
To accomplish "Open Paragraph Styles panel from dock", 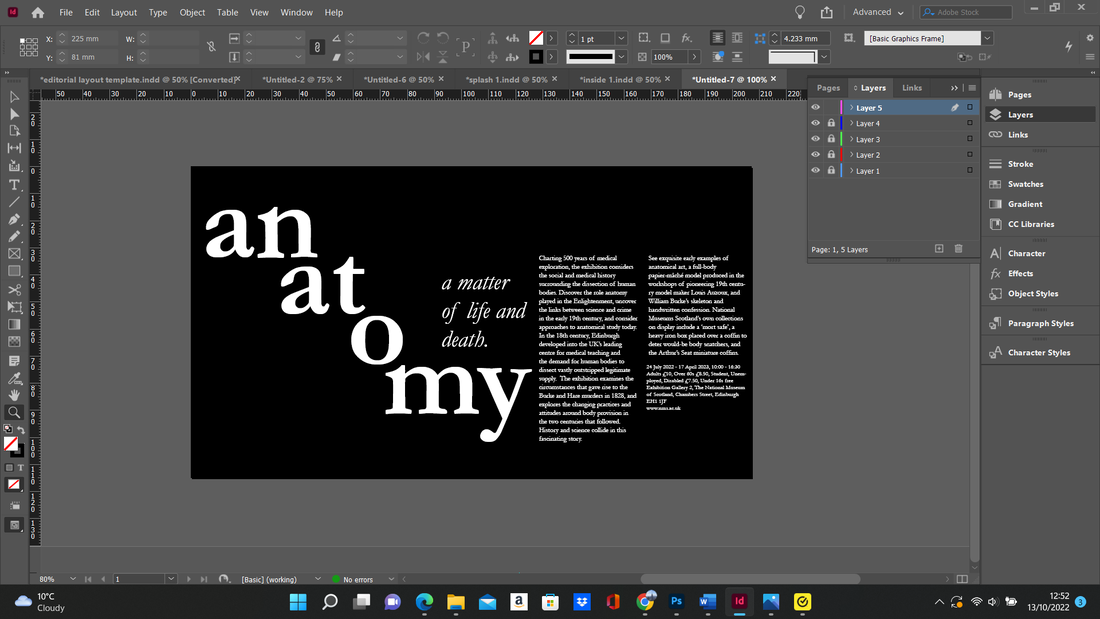I will 1040,323.
